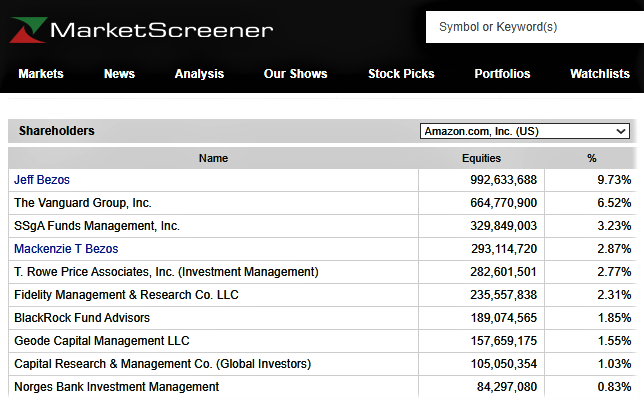The image size is (644, 405).
Task: Select equities value 664,770,900
Action: 504,202
